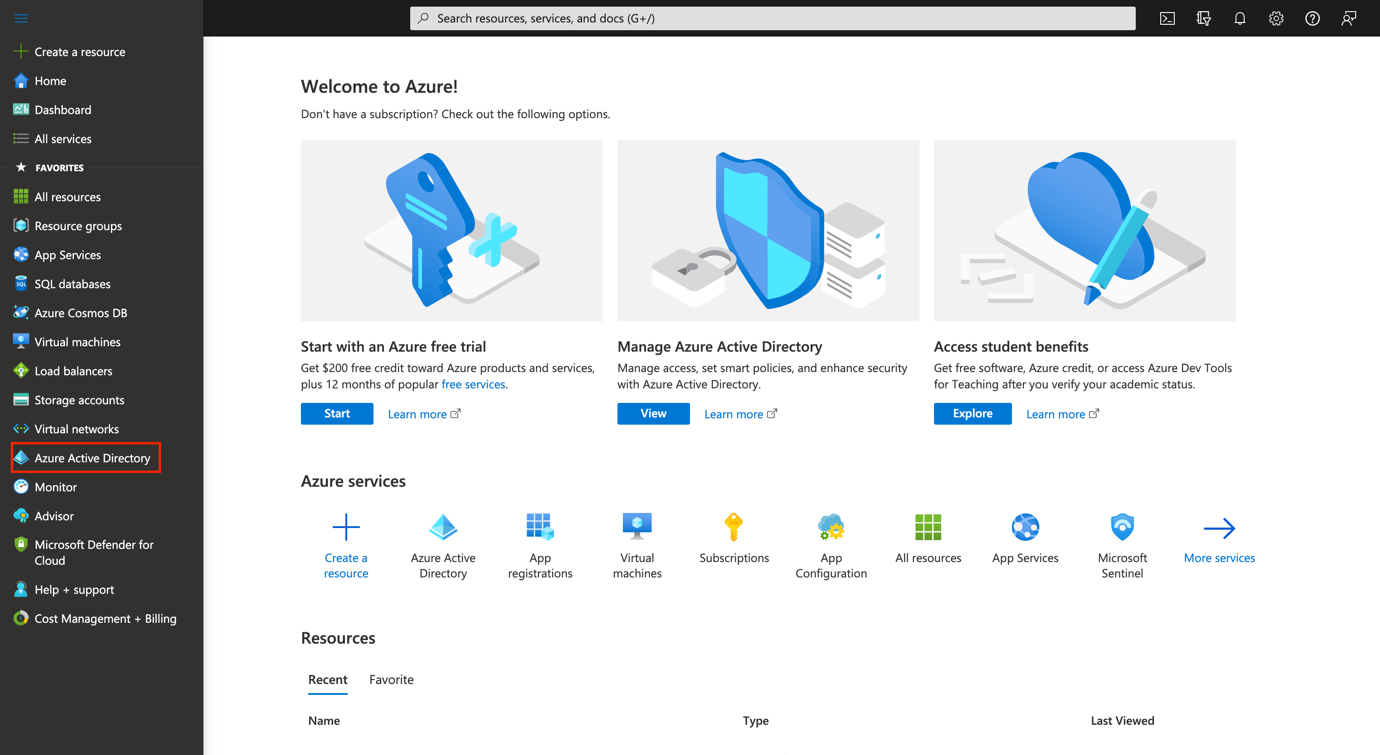Collapse the portal menu with the hamburger icon

pos(21,18)
